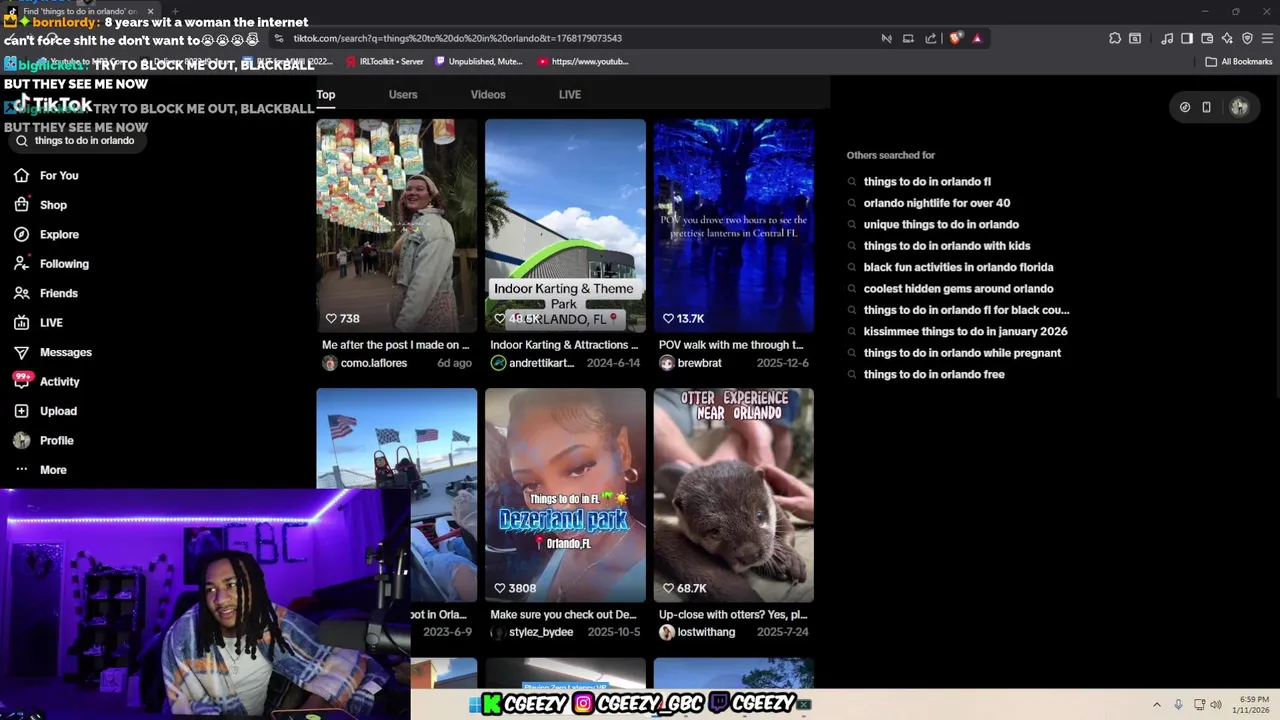Open the profile avatar menu top right

click(1239, 107)
